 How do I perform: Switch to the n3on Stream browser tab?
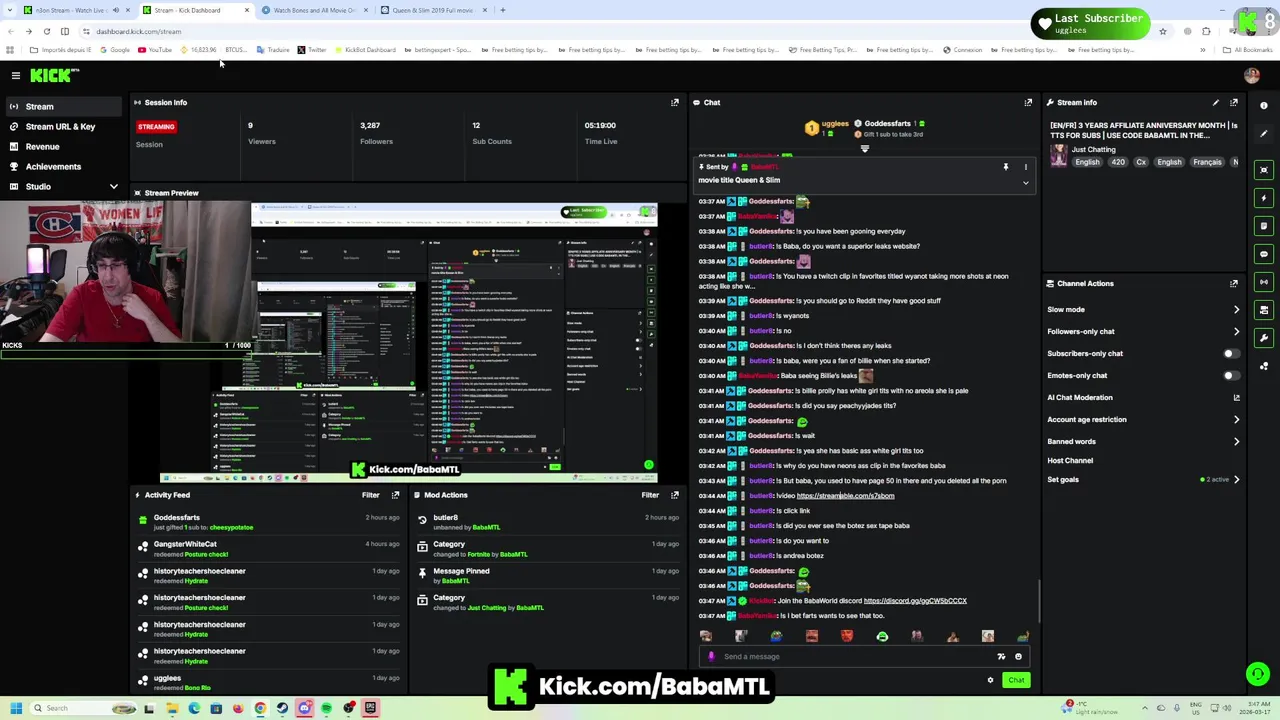click(75, 10)
